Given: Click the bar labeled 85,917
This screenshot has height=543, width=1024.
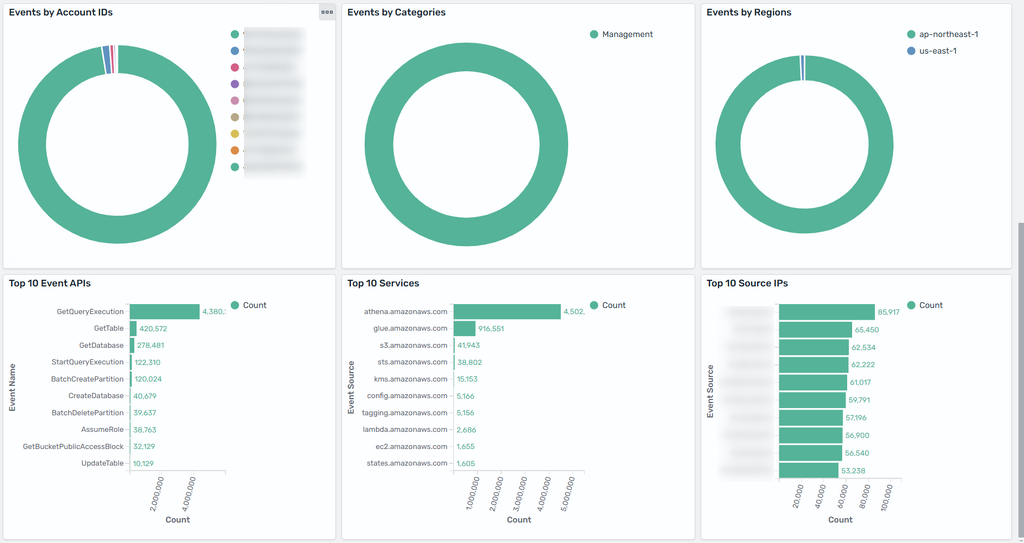Looking at the screenshot, I should 827,312.
